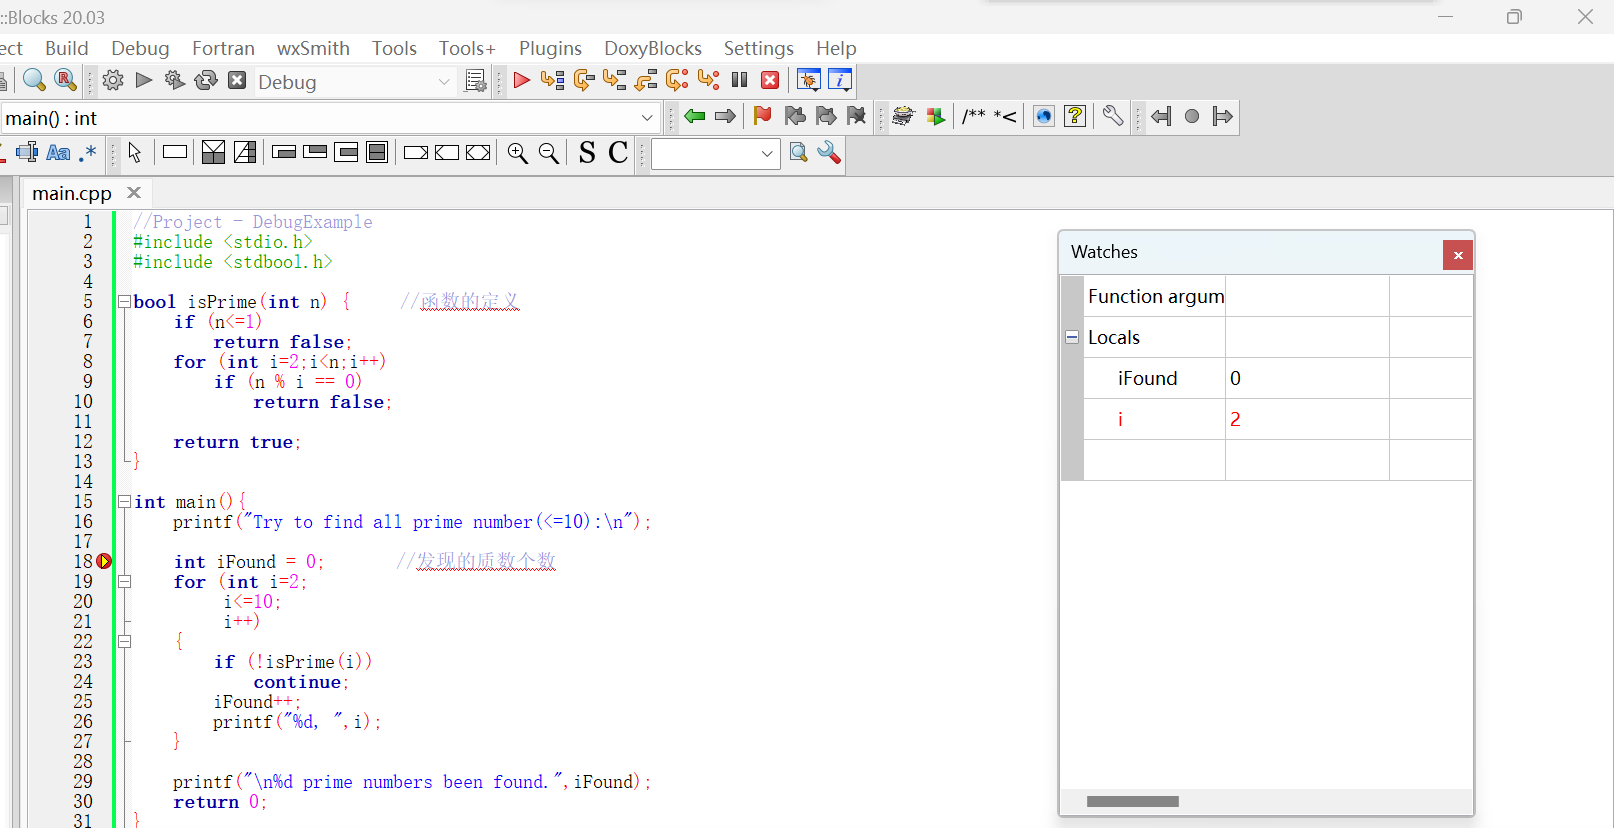1614x828 pixels.
Task: Click the Next instruction debug icon
Action: [677, 80]
